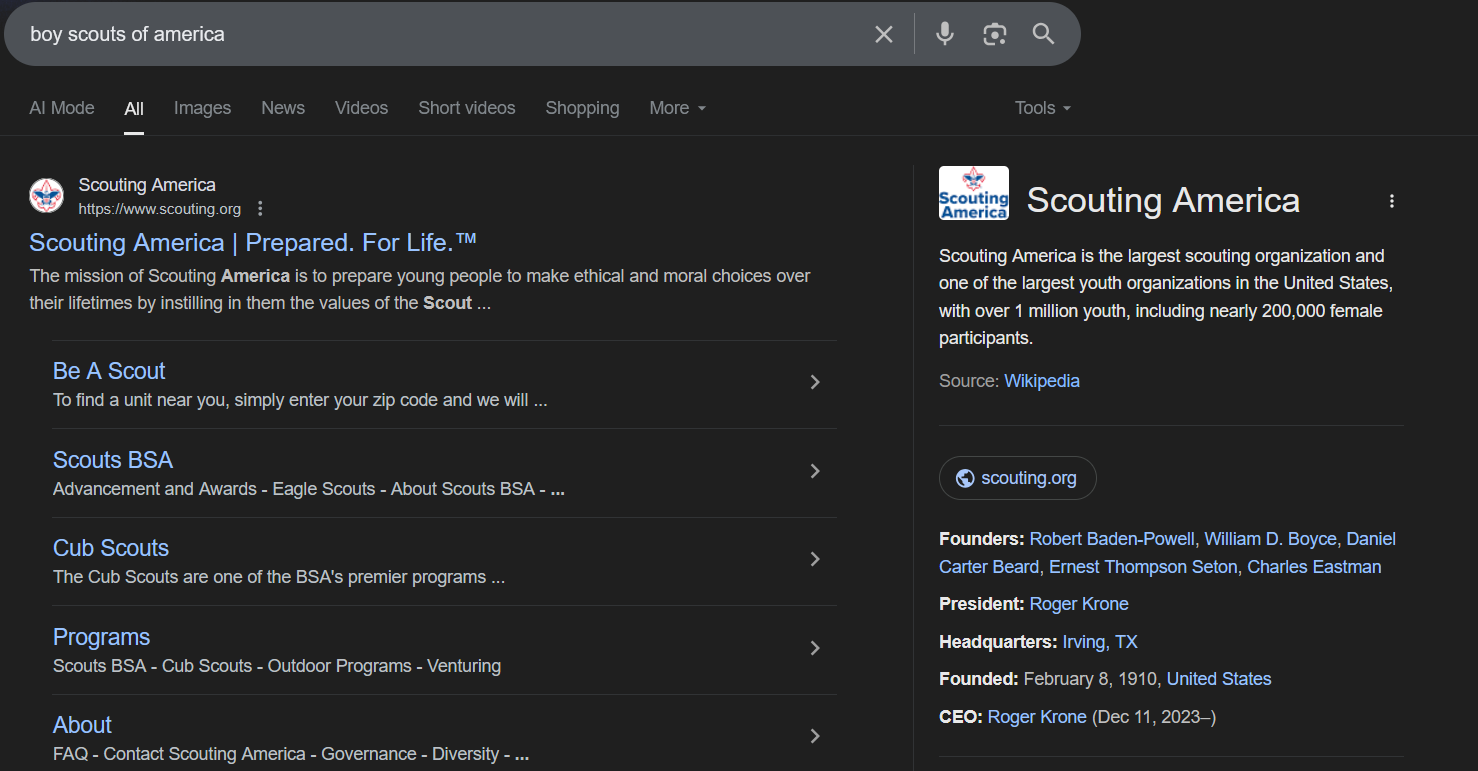Click the scouting.org website chip
This screenshot has height=771, width=1478.
[x=1017, y=478]
